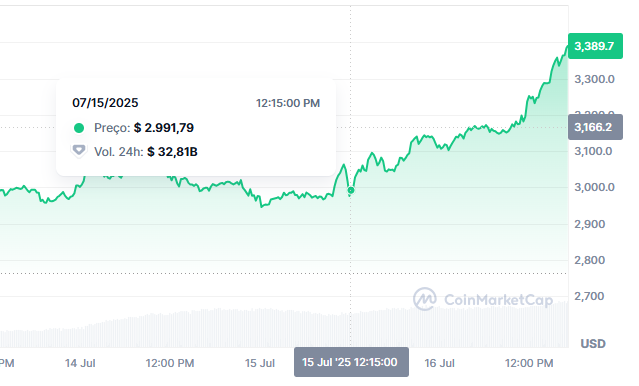Screen dimensions: 639x386
Task: Click the green data point on chart line
Action: [x=350, y=190]
